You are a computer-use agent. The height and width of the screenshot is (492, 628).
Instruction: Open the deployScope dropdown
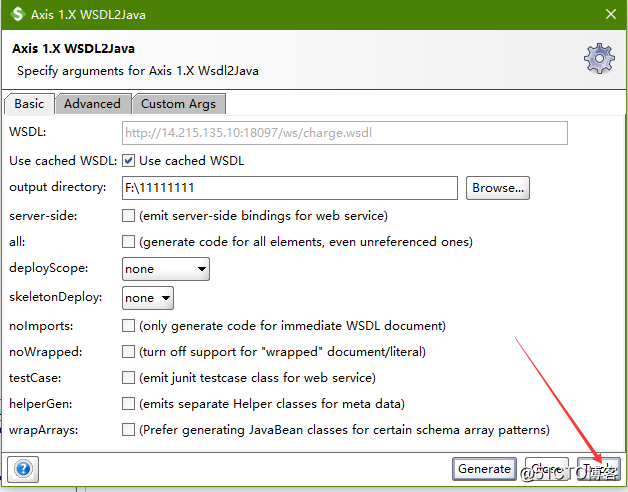166,269
